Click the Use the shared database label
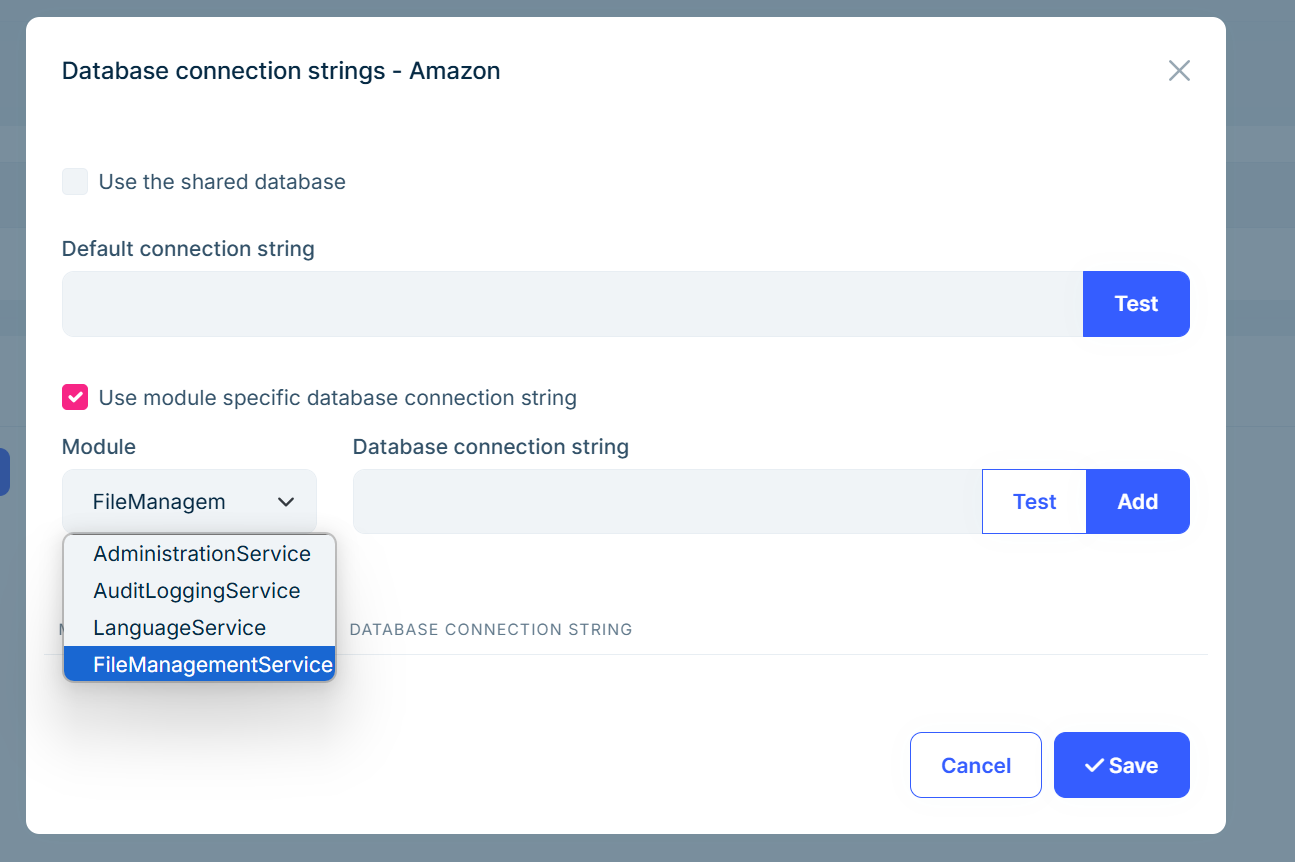Screen dimensions: 1295x862 222,182
